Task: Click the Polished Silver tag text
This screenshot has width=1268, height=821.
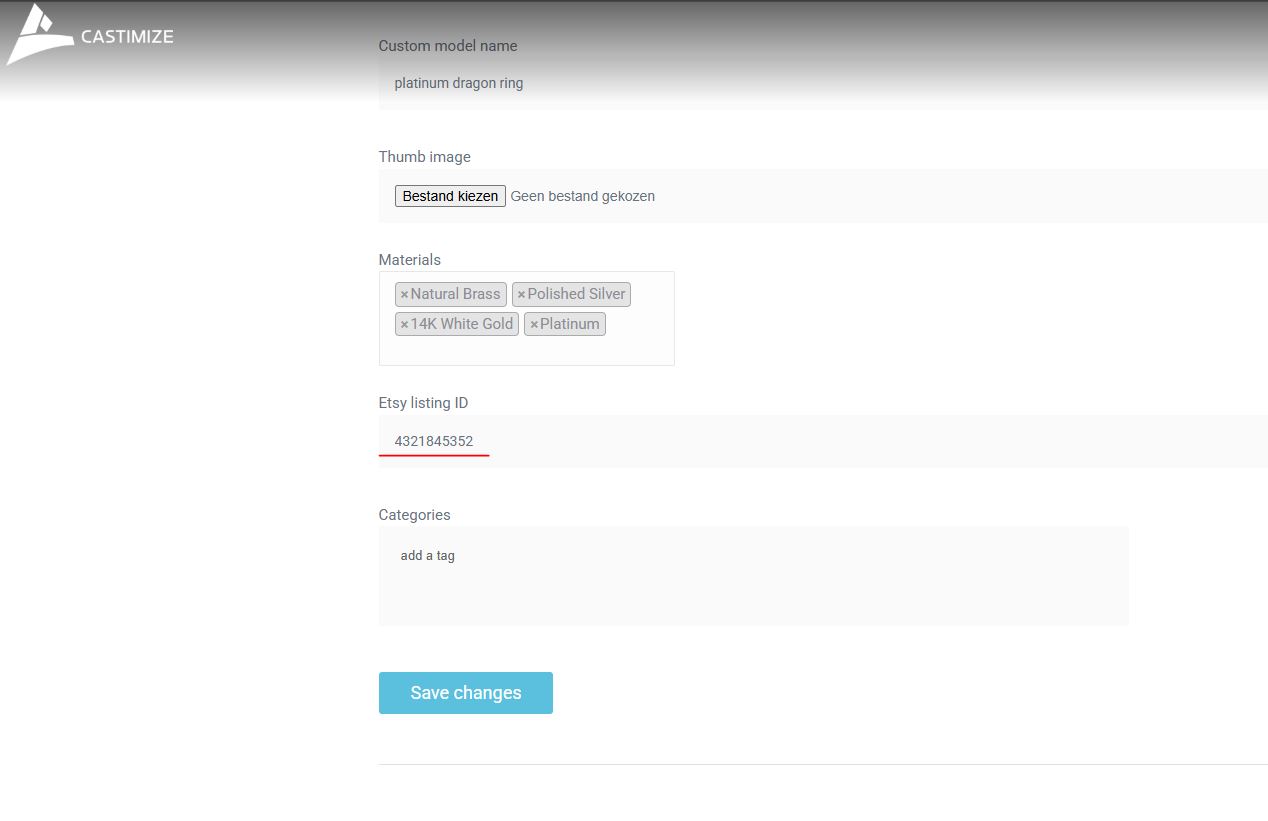Action: pyautogui.click(x=576, y=294)
